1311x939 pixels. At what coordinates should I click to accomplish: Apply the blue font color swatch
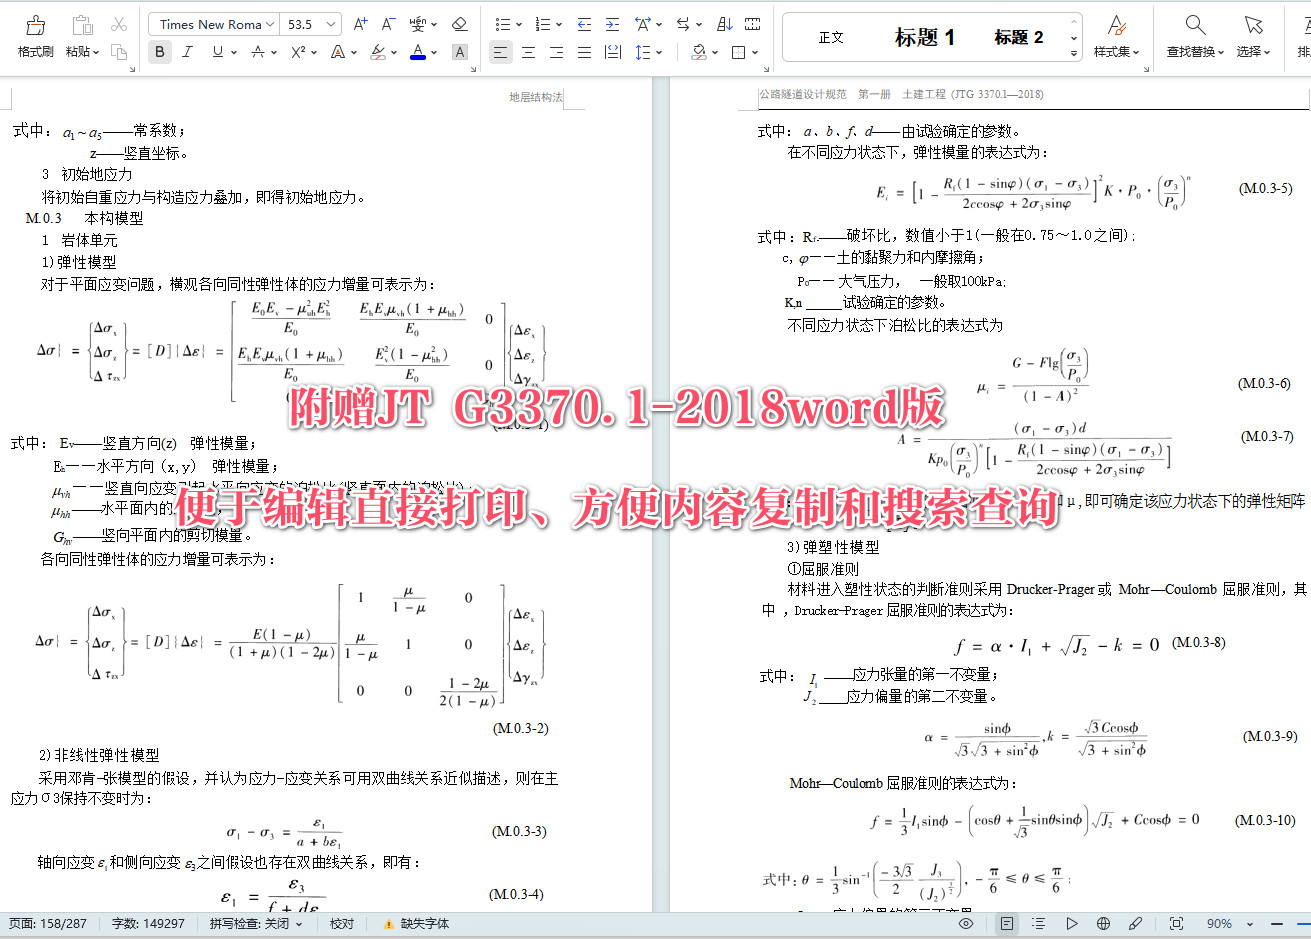(417, 52)
